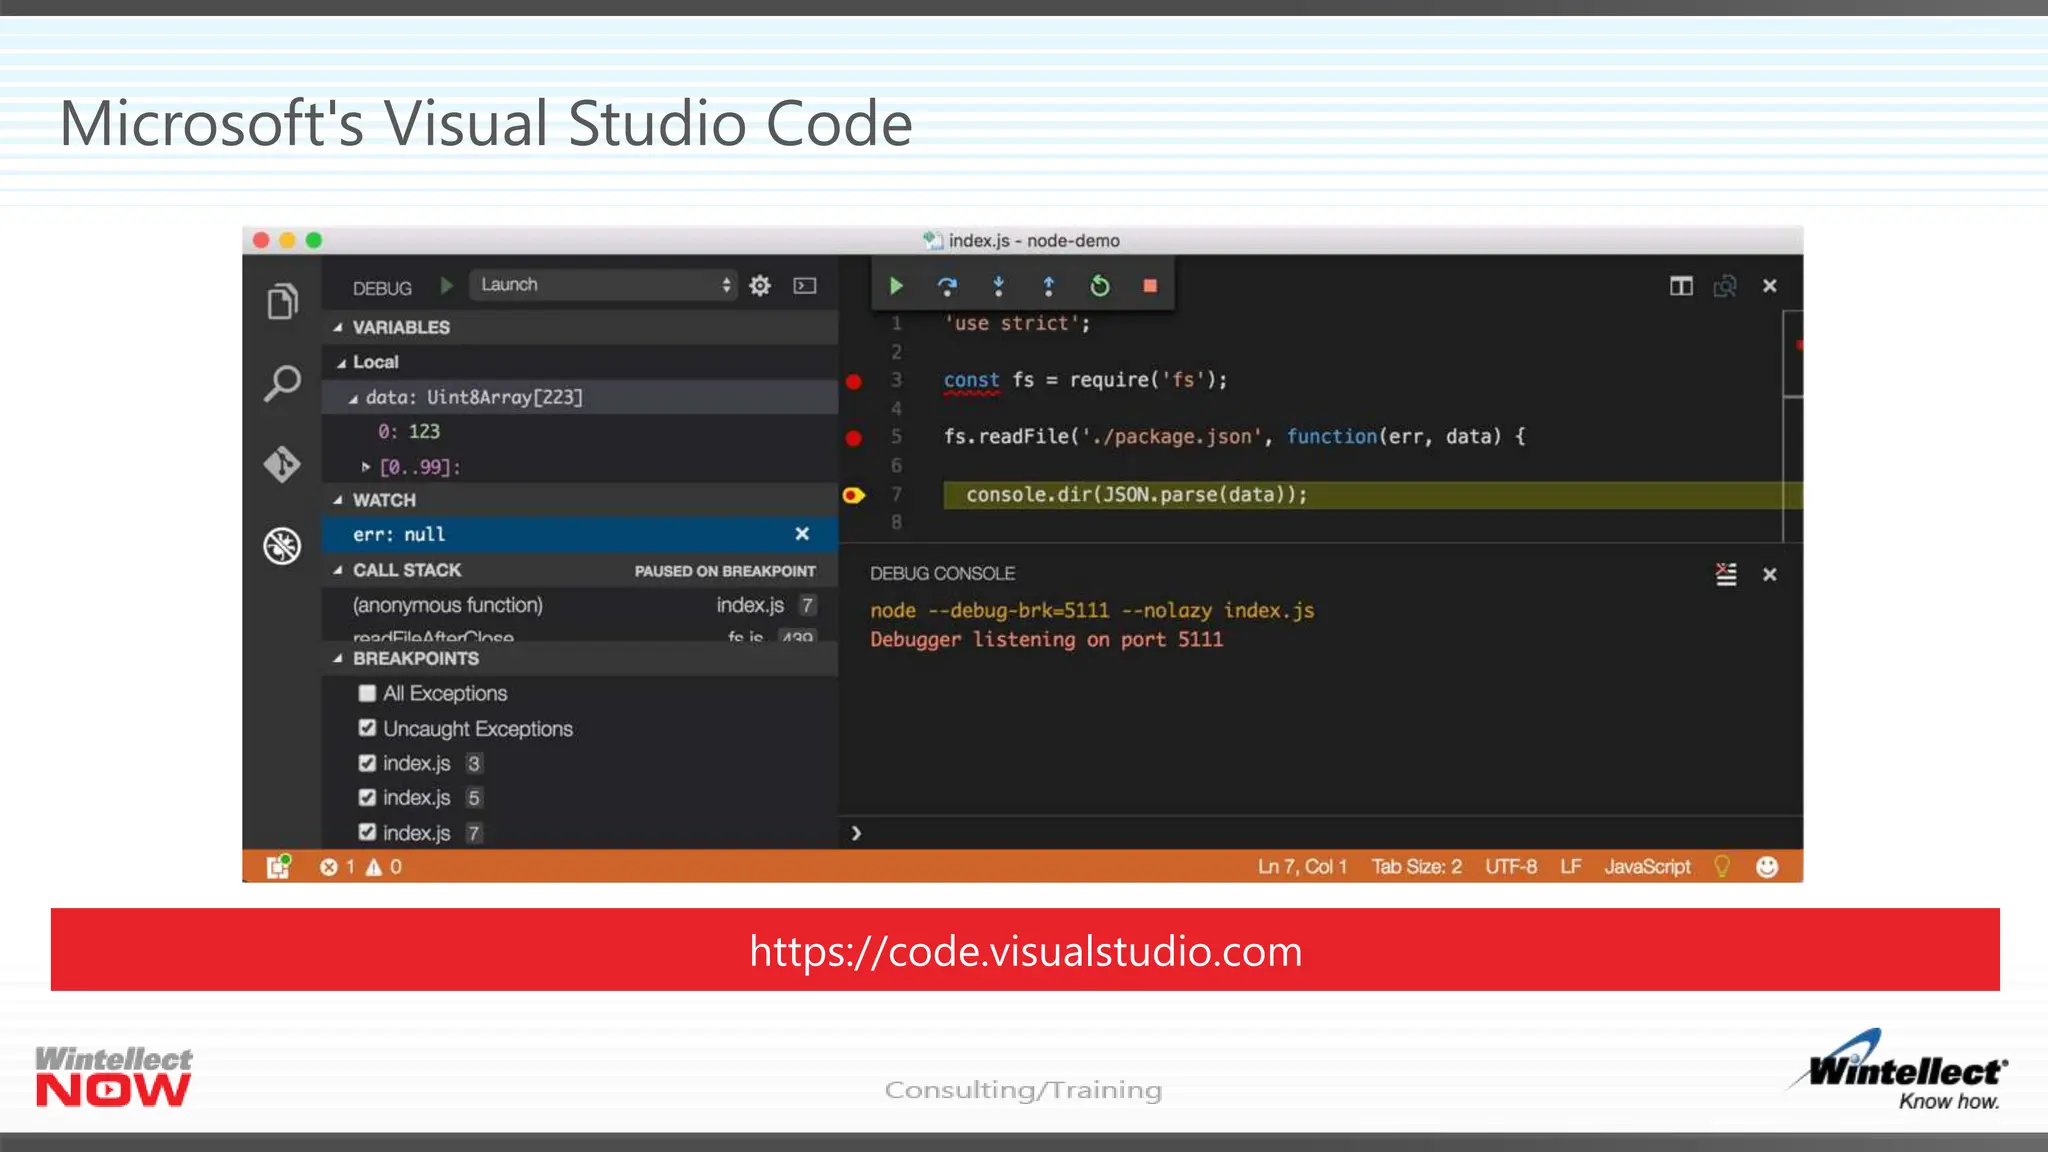2048x1152 pixels.
Task: Start debugging with green play arrow beside DEBUG
Action: pos(447,286)
